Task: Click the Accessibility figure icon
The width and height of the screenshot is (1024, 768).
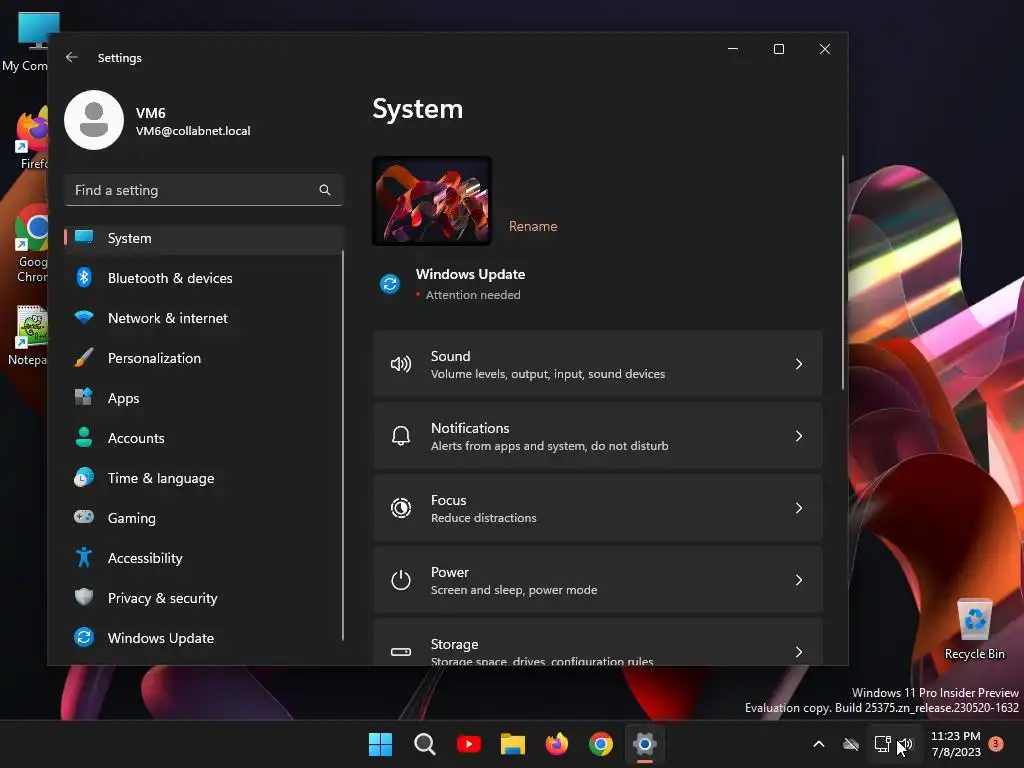Action: pyautogui.click(x=84, y=557)
